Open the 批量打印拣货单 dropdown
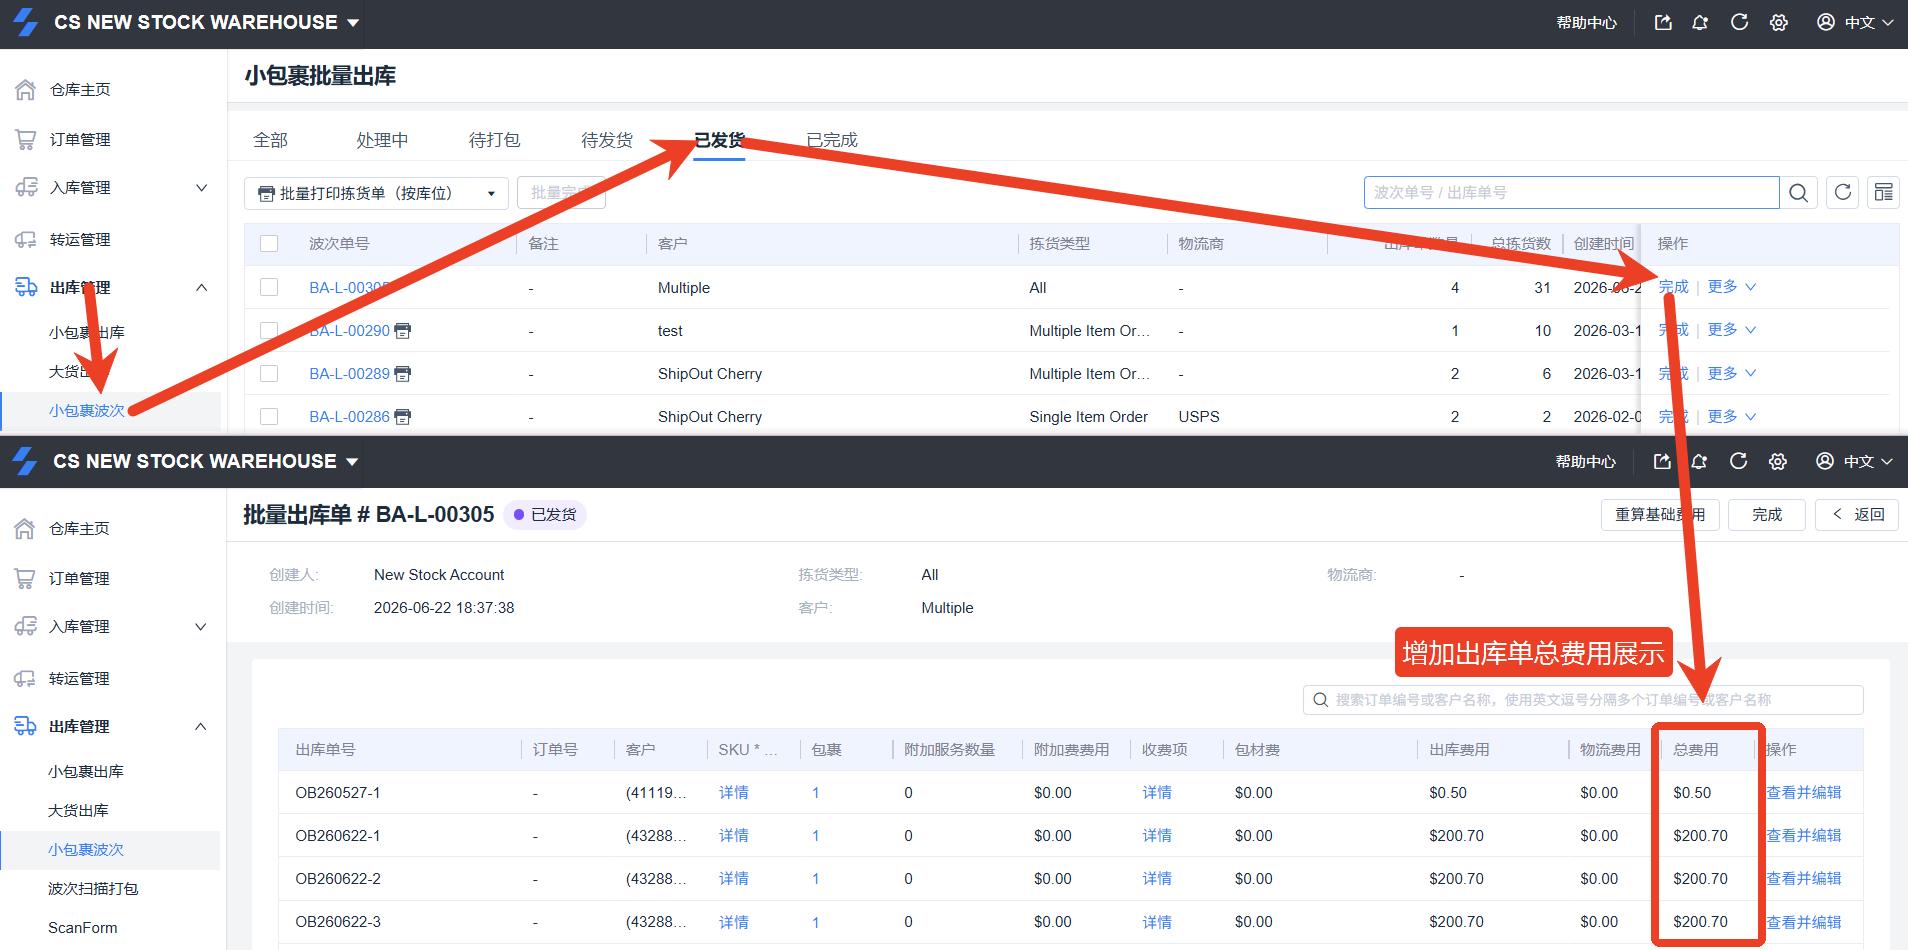1908x950 pixels. [x=376, y=193]
